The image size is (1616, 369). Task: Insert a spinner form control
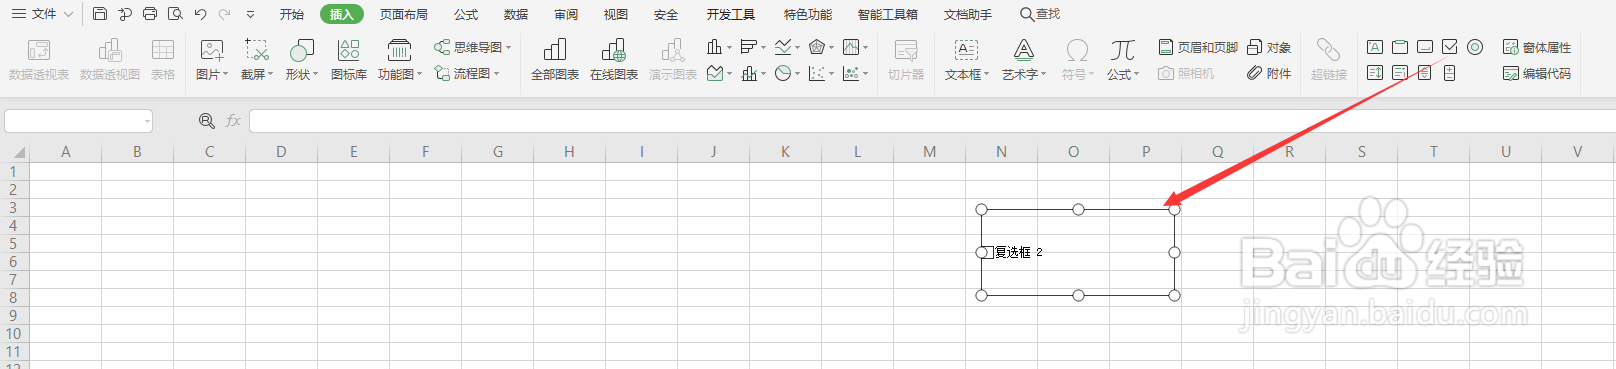(1450, 73)
